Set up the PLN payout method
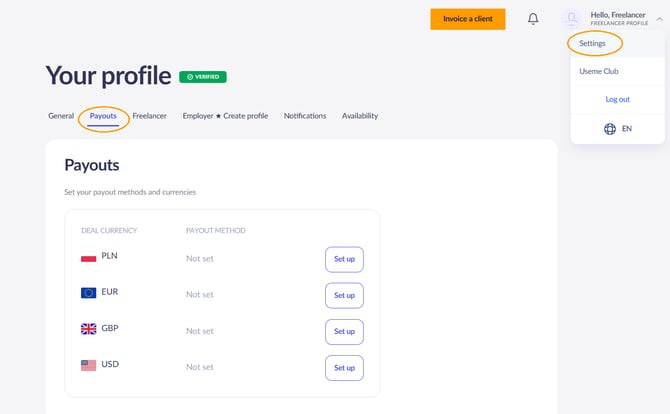Viewport: 670px width, 414px height. 344,259
